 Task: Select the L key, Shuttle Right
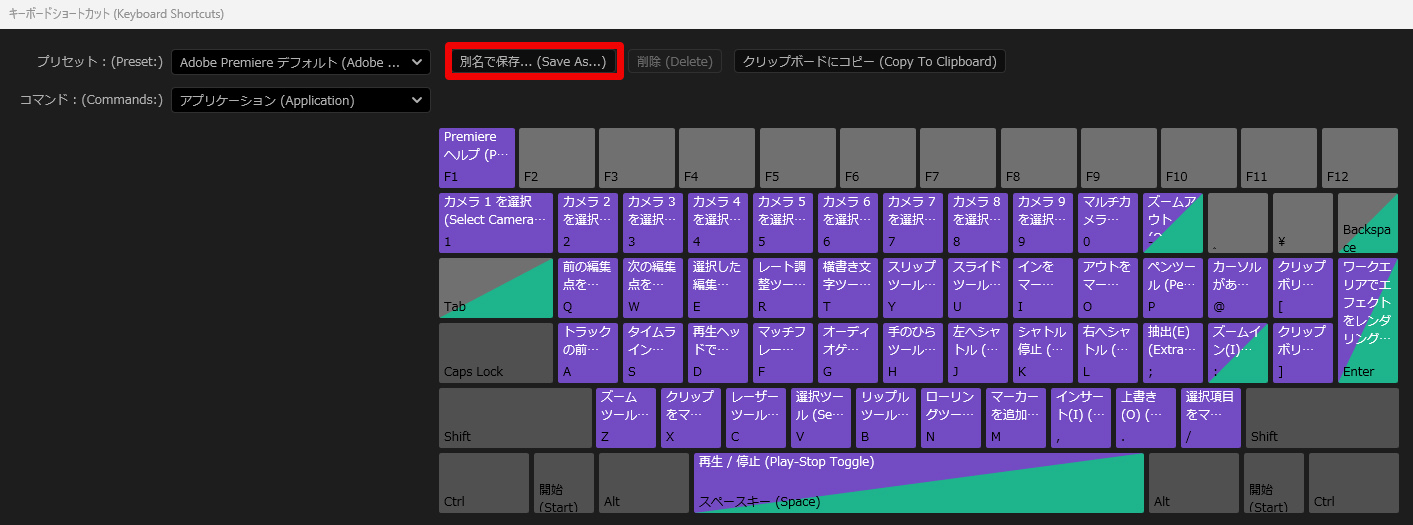(1108, 353)
